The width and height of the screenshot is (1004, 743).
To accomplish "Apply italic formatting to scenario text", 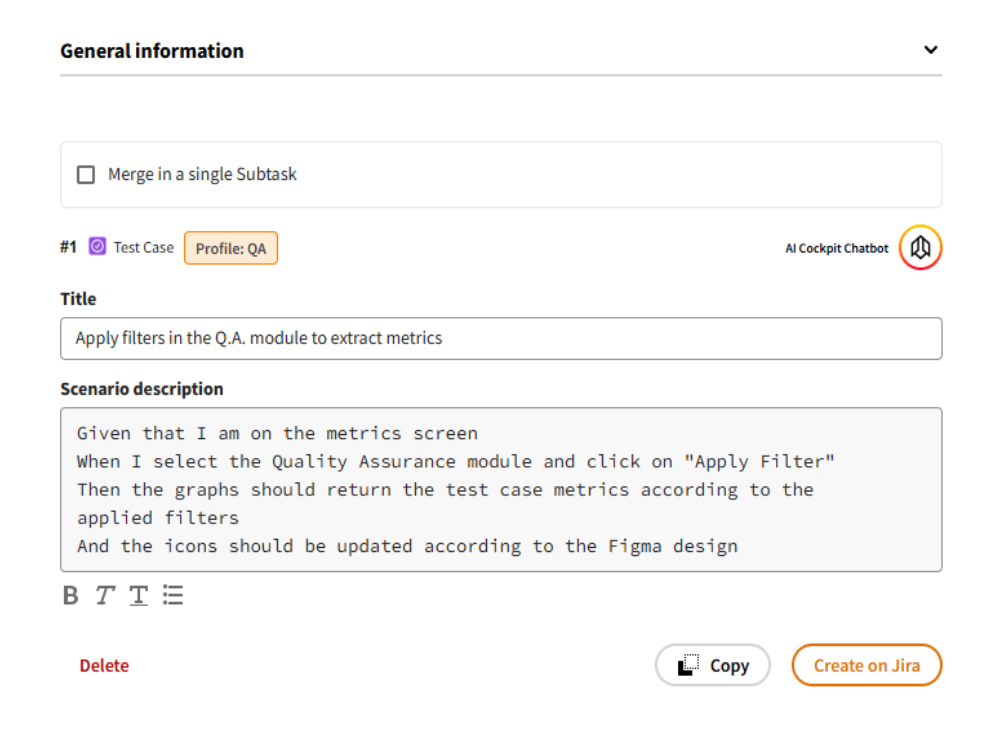I will coord(104,596).
